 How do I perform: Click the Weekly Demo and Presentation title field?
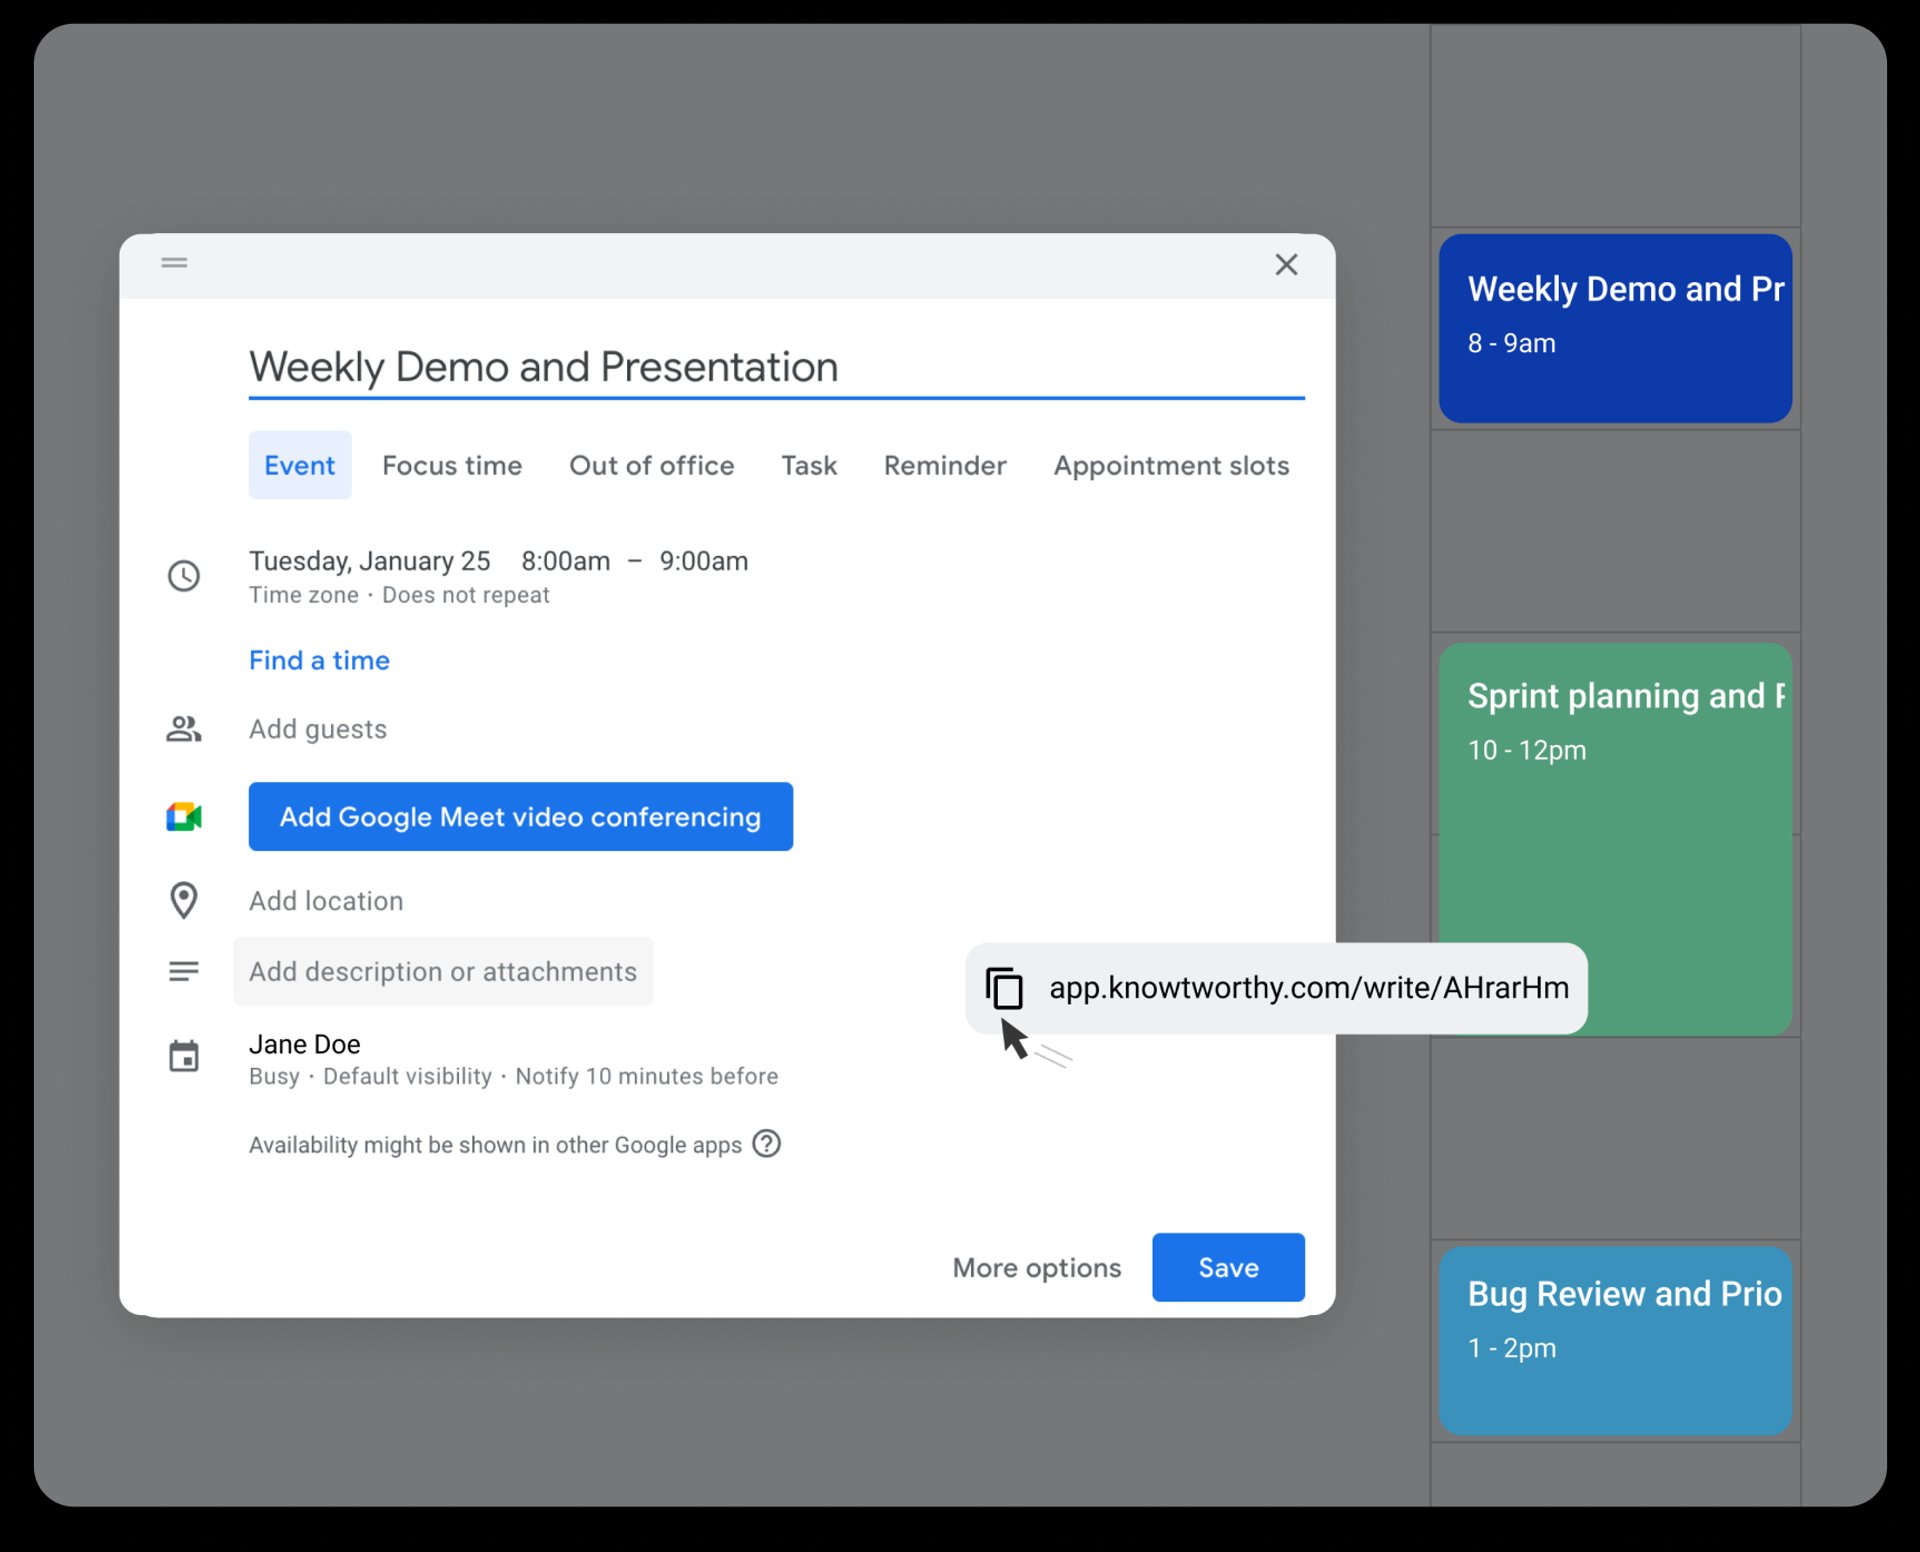point(543,367)
